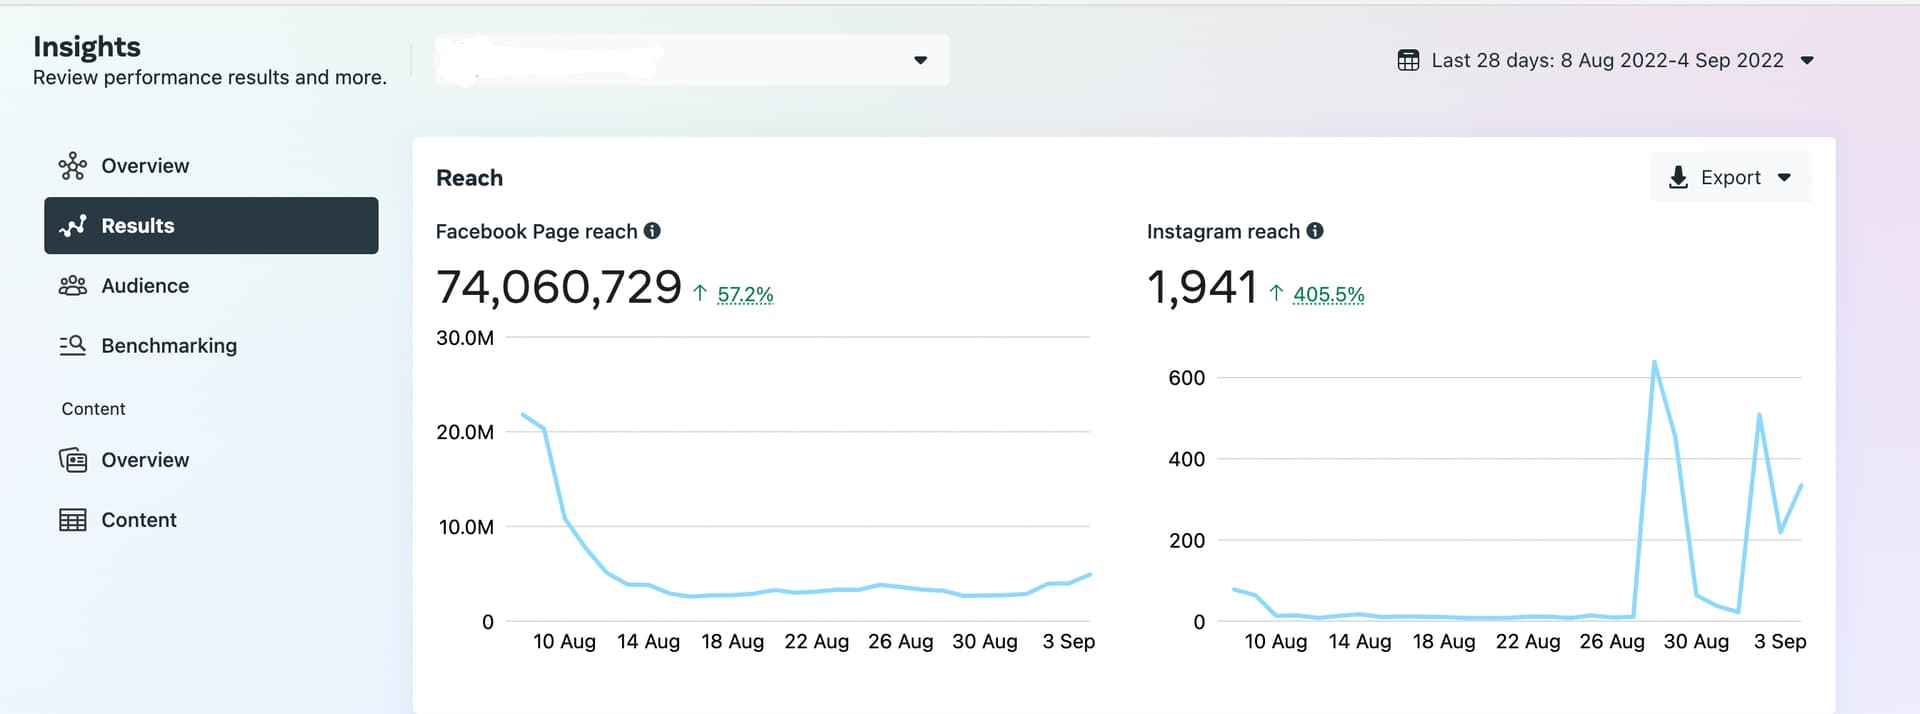
Task: Click the Last 28 days date range text
Action: tap(1607, 60)
